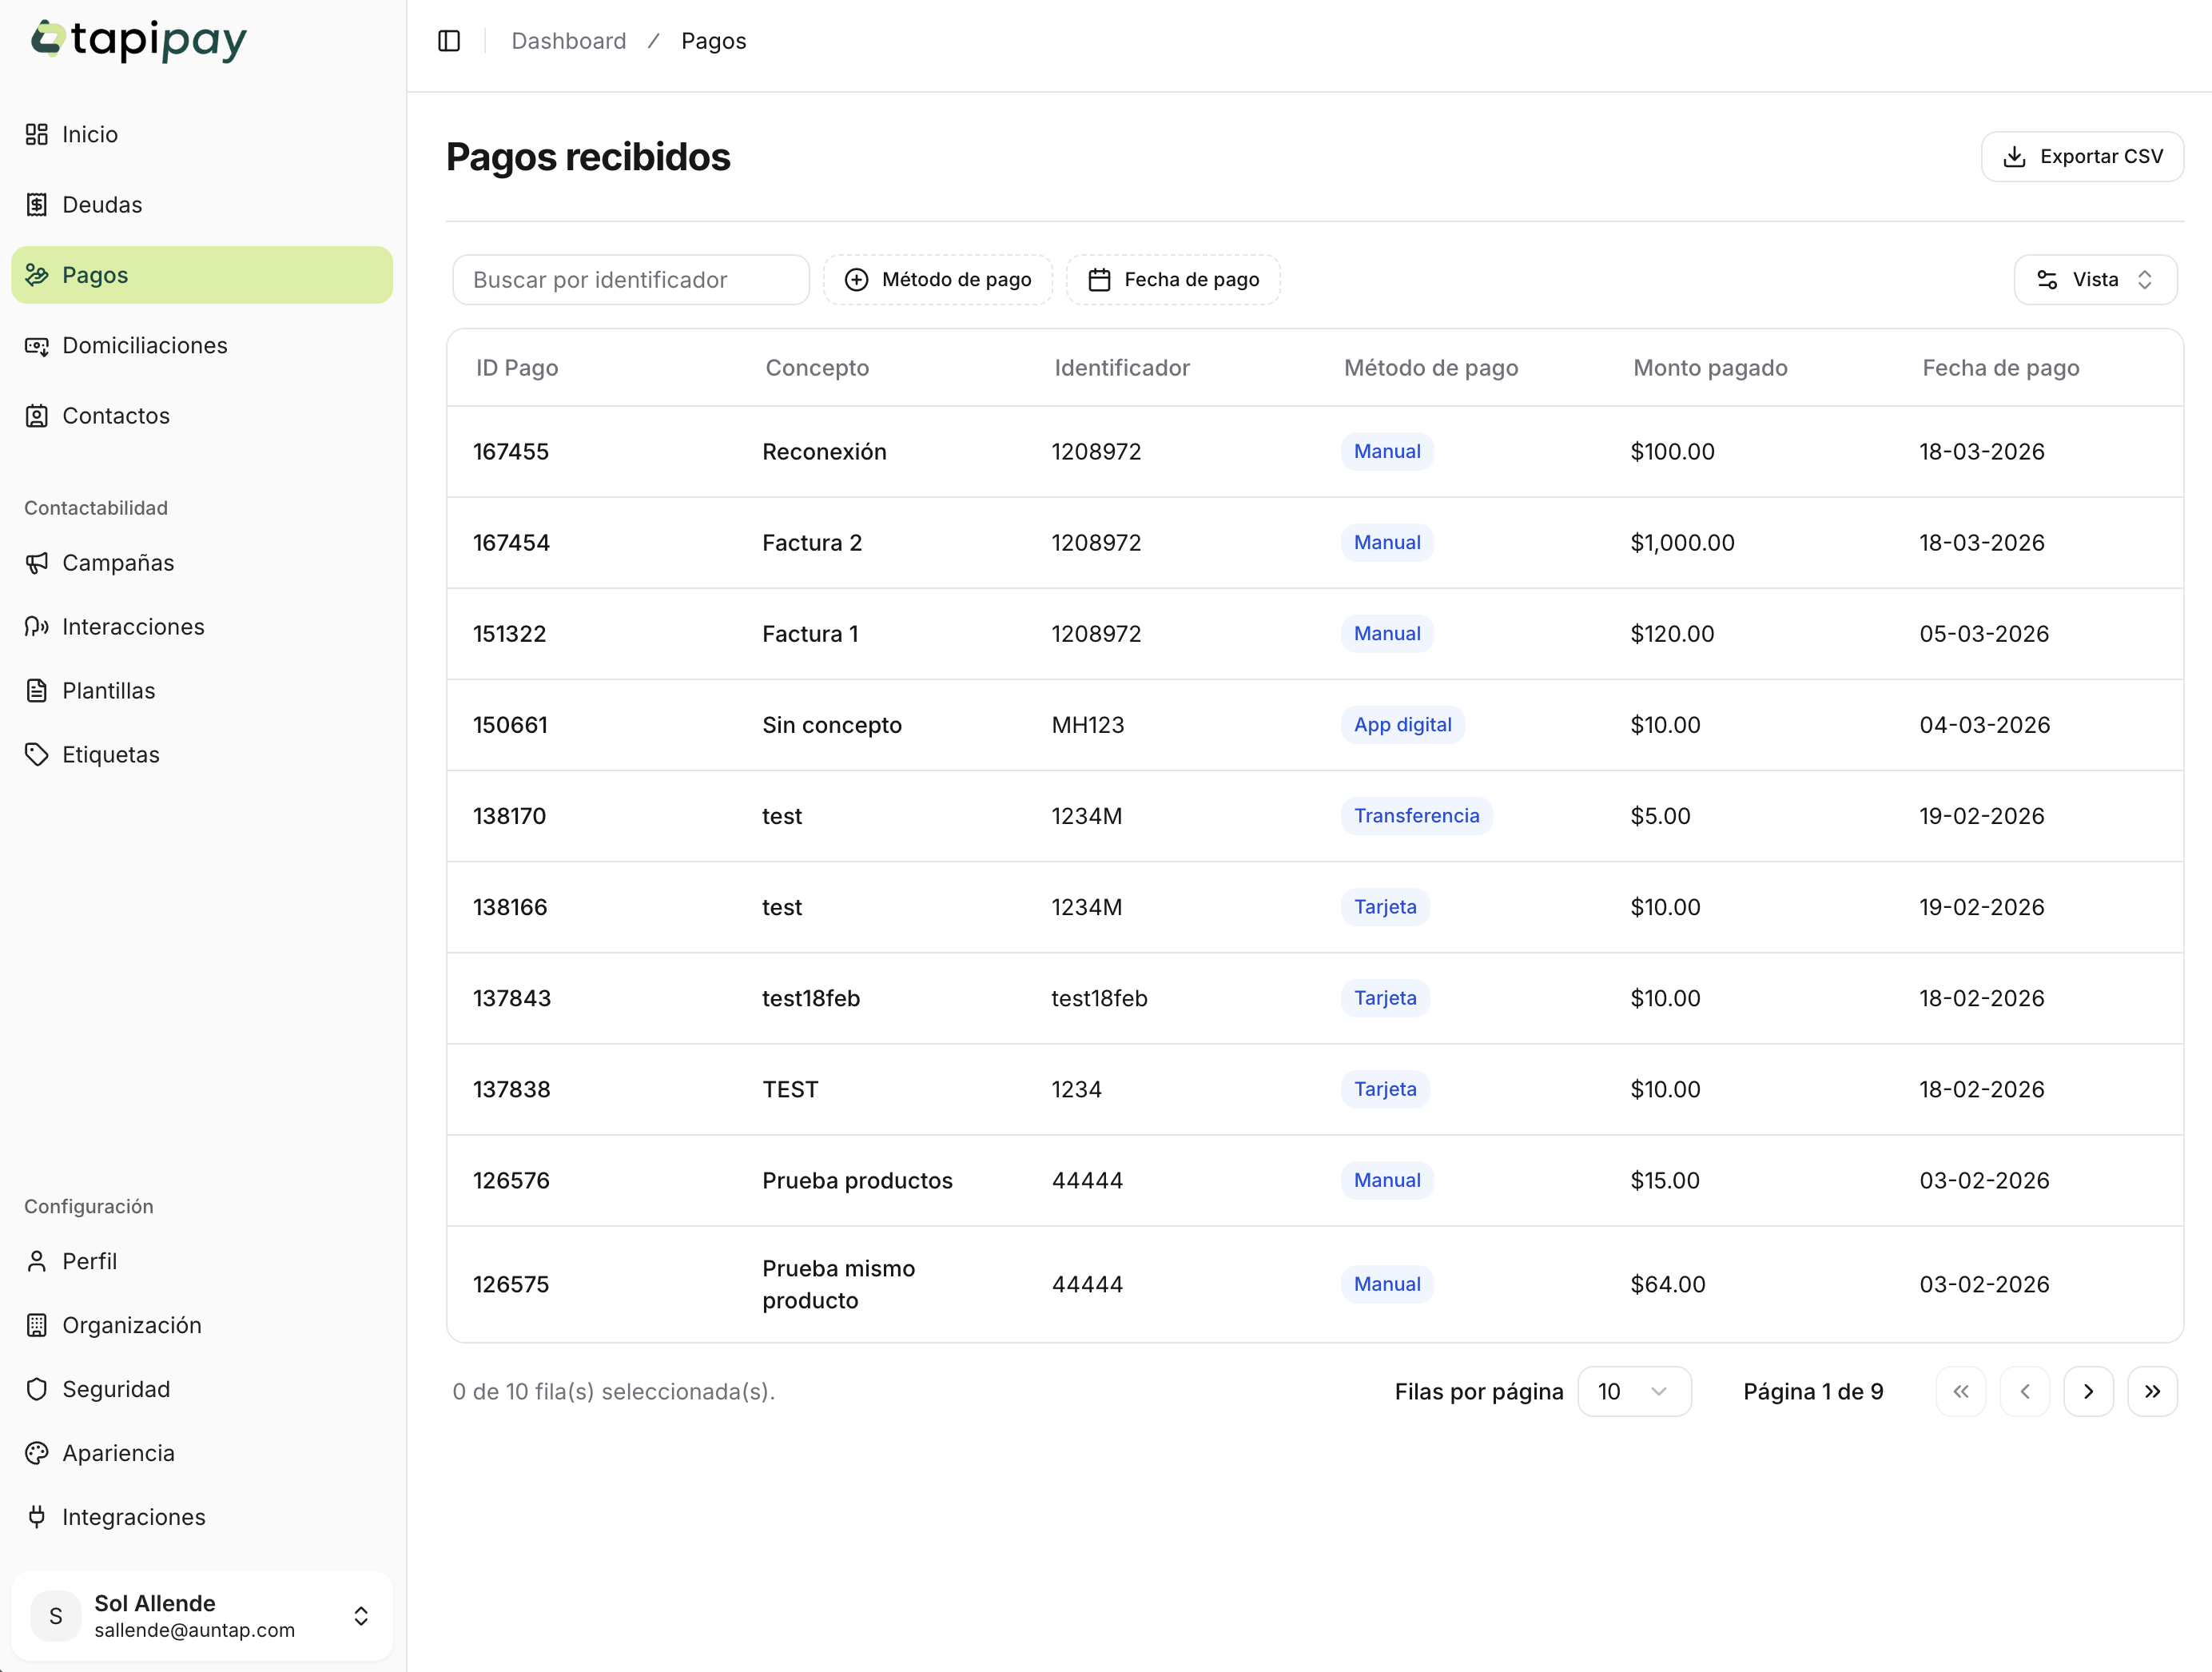This screenshot has width=2212, height=1672.
Task: Open Interacciones in the sidebar
Action: (132, 627)
